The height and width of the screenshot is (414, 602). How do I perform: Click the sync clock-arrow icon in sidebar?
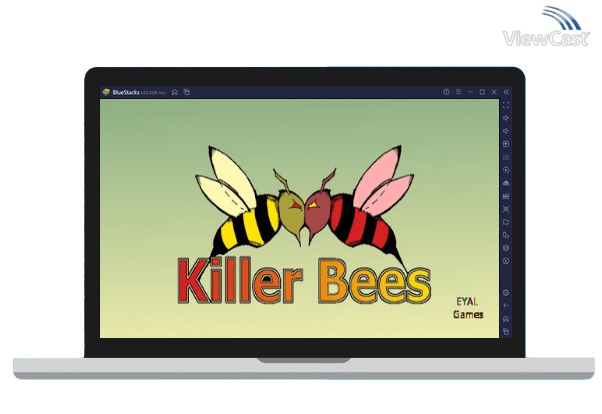click(506, 261)
